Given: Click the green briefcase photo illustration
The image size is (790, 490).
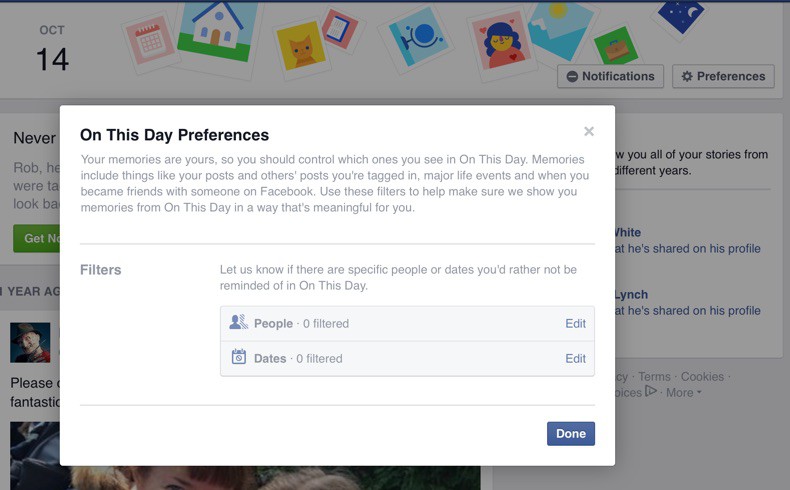Looking at the screenshot, I should [x=616, y=47].
